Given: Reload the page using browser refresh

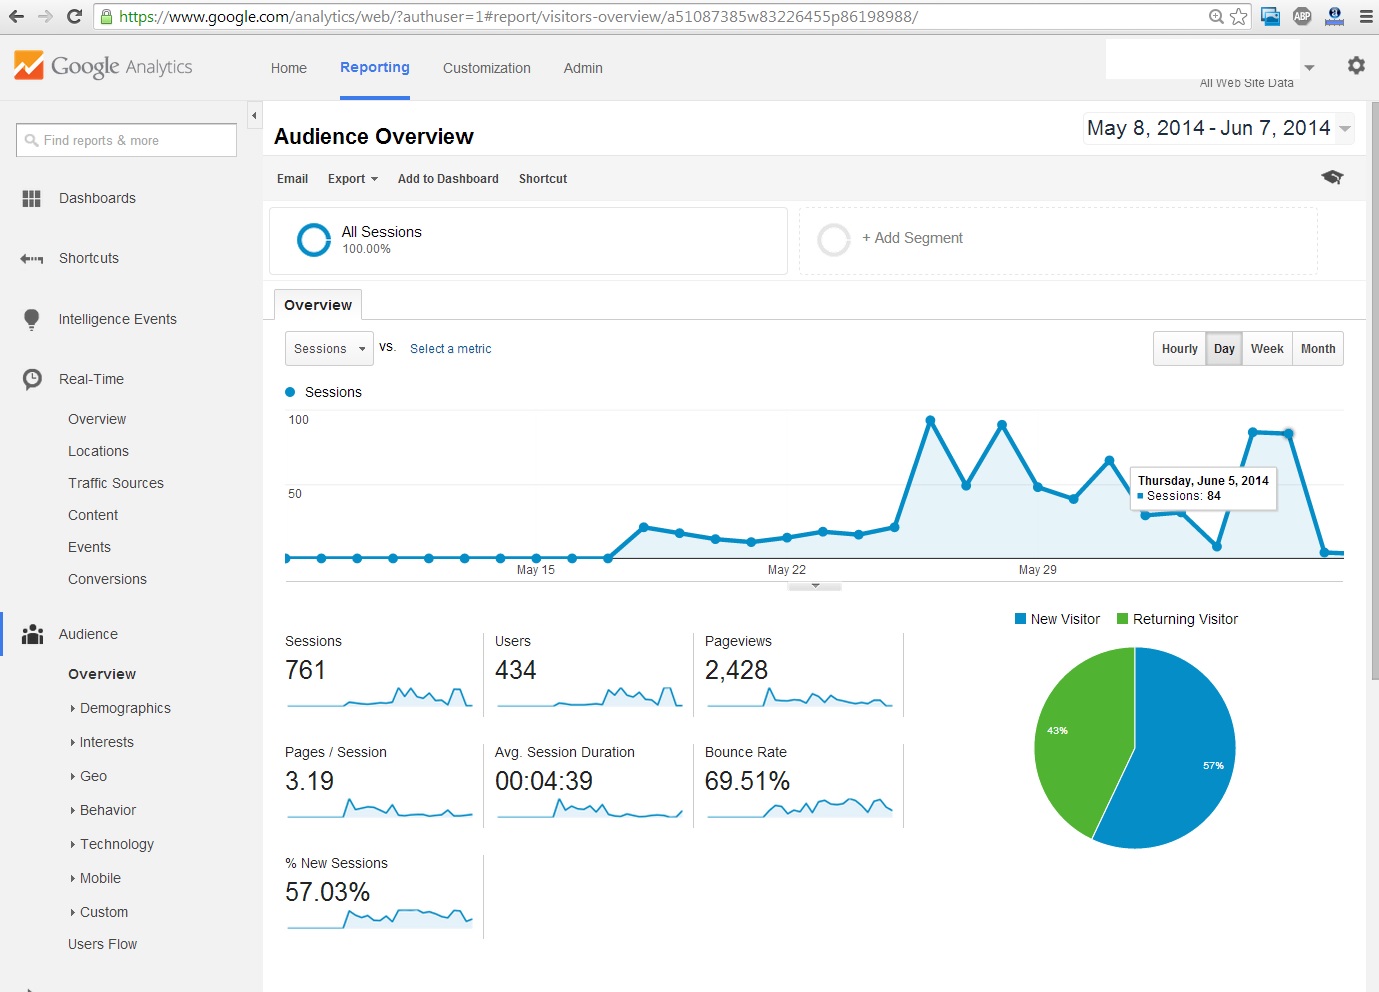Looking at the screenshot, I should click(x=74, y=16).
